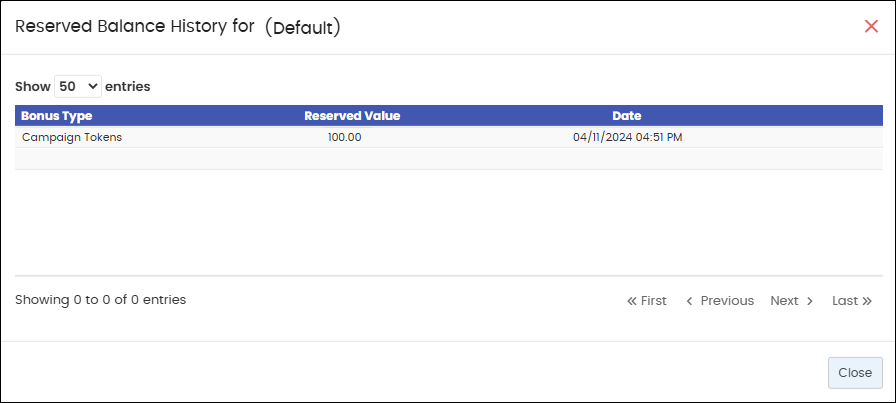This screenshot has width=896, height=403.
Task: Select the Campaign Tokens row cell
Action: click(72, 137)
